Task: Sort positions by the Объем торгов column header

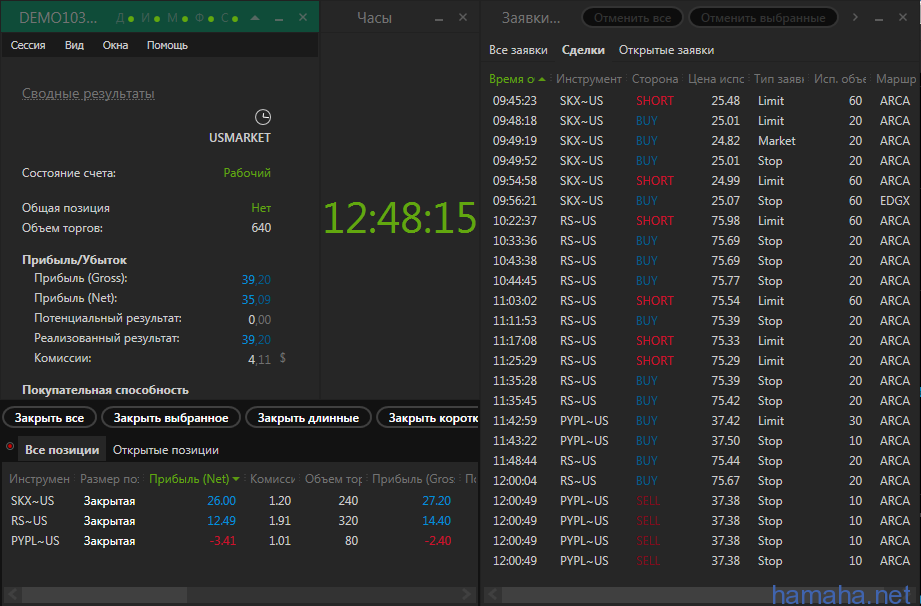Action: (333, 479)
